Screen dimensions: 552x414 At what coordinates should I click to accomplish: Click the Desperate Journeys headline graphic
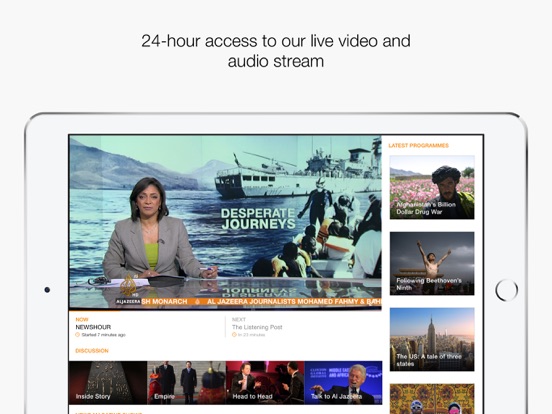click(258, 219)
